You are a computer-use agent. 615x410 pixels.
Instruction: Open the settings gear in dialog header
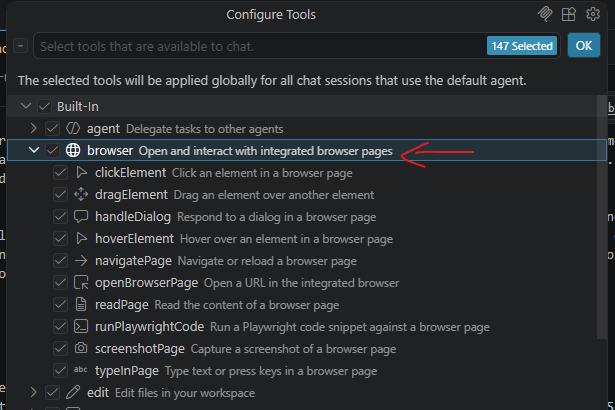coord(593,14)
